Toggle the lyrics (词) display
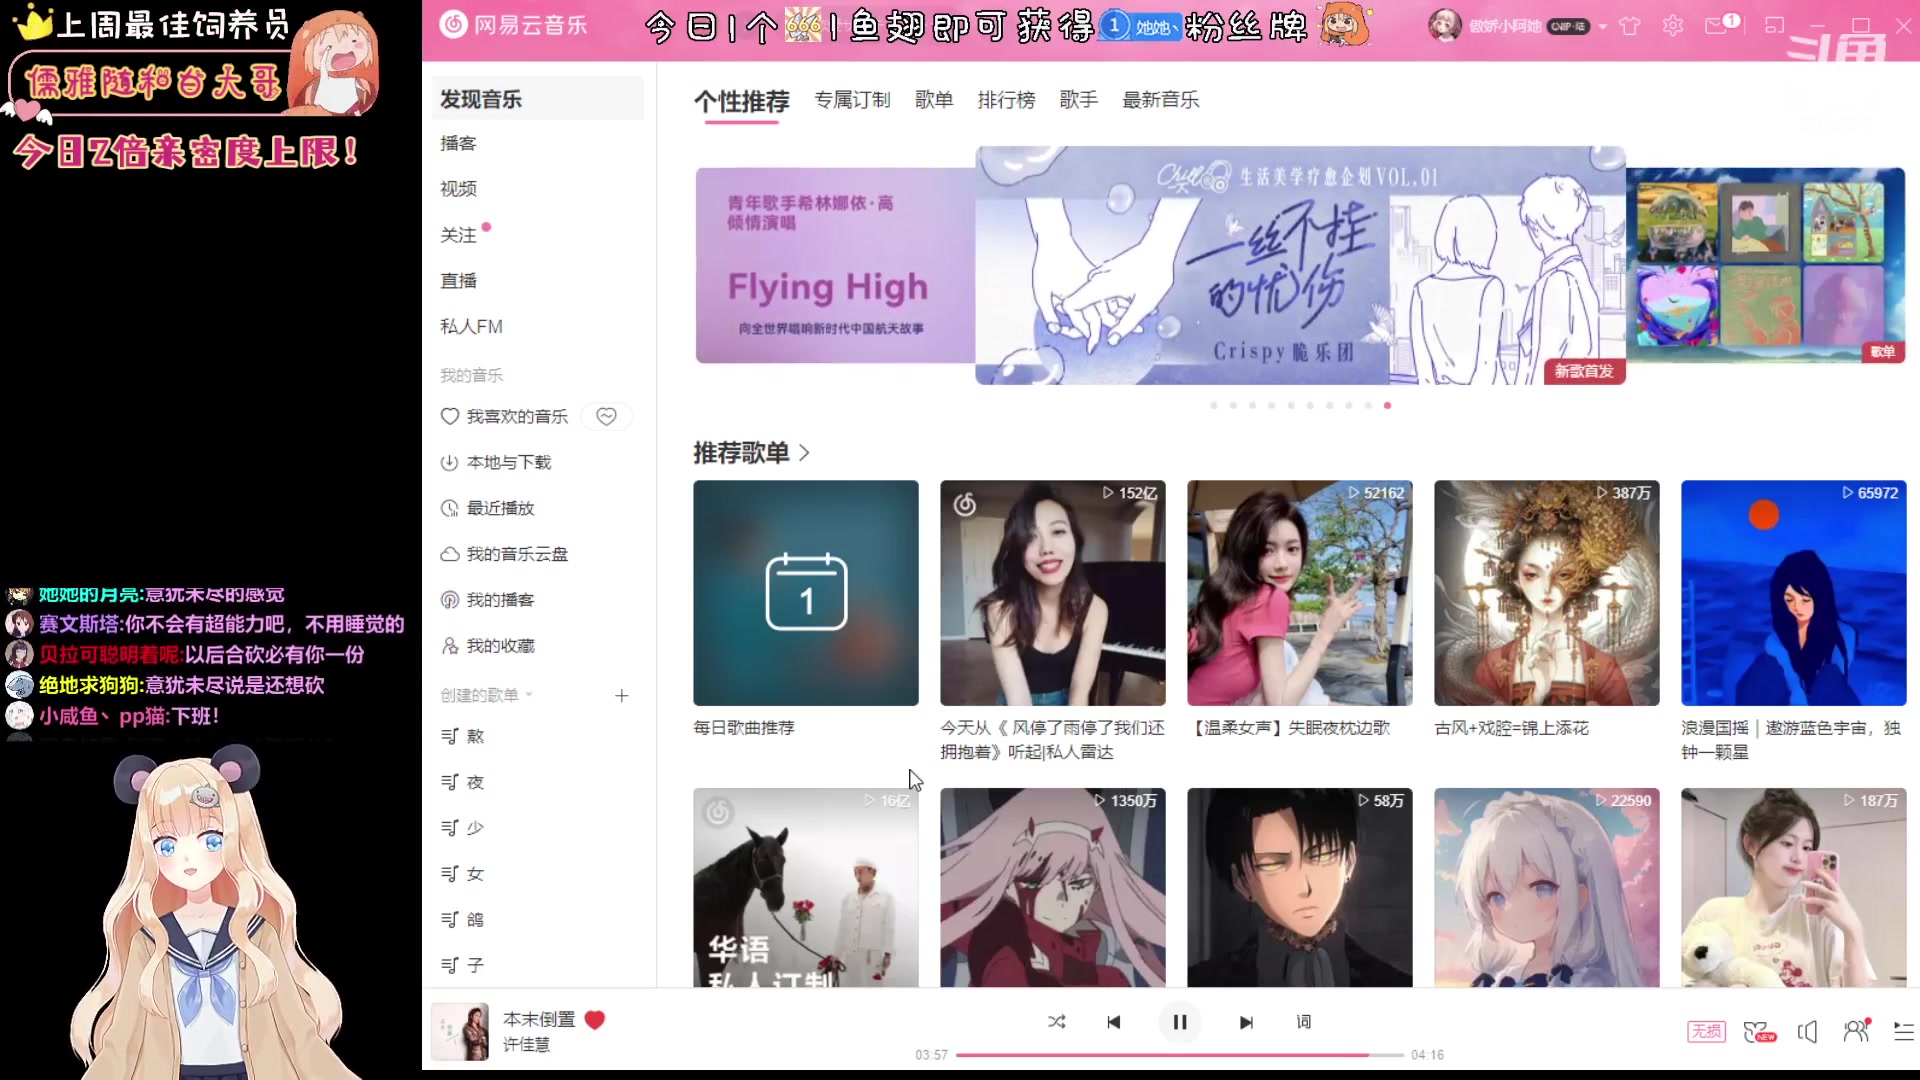 1303,1022
